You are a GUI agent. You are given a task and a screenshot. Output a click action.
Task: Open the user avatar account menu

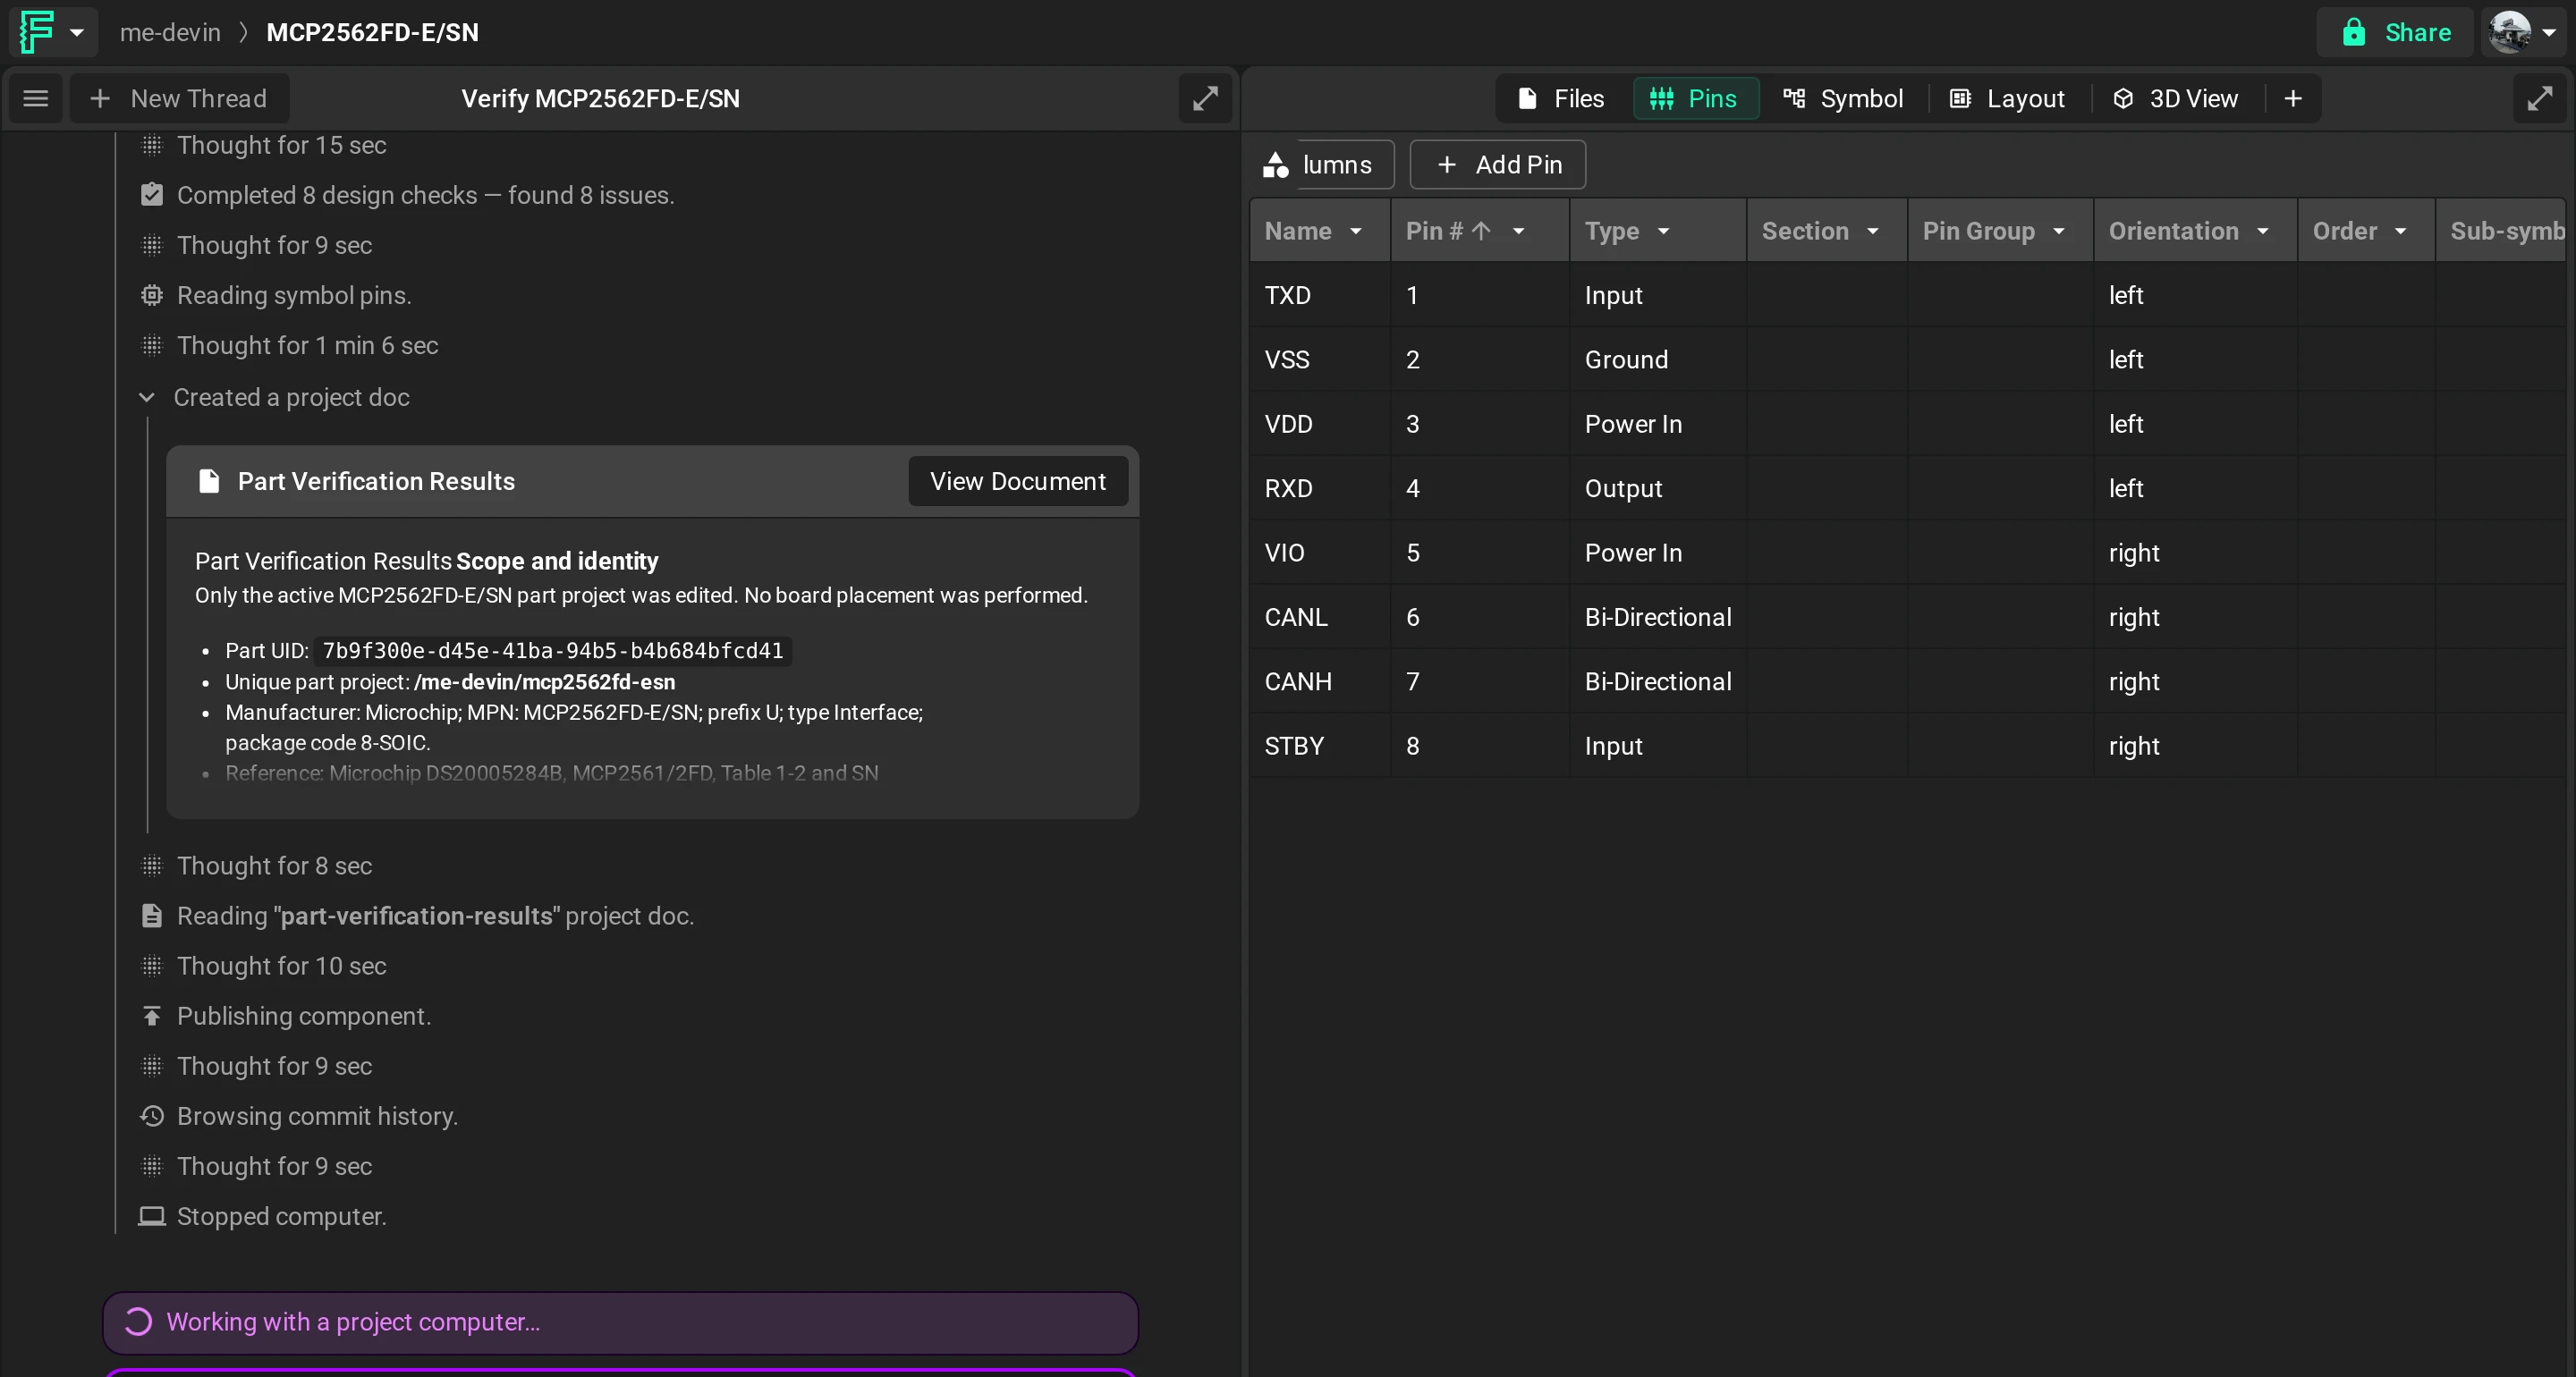click(2524, 32)
